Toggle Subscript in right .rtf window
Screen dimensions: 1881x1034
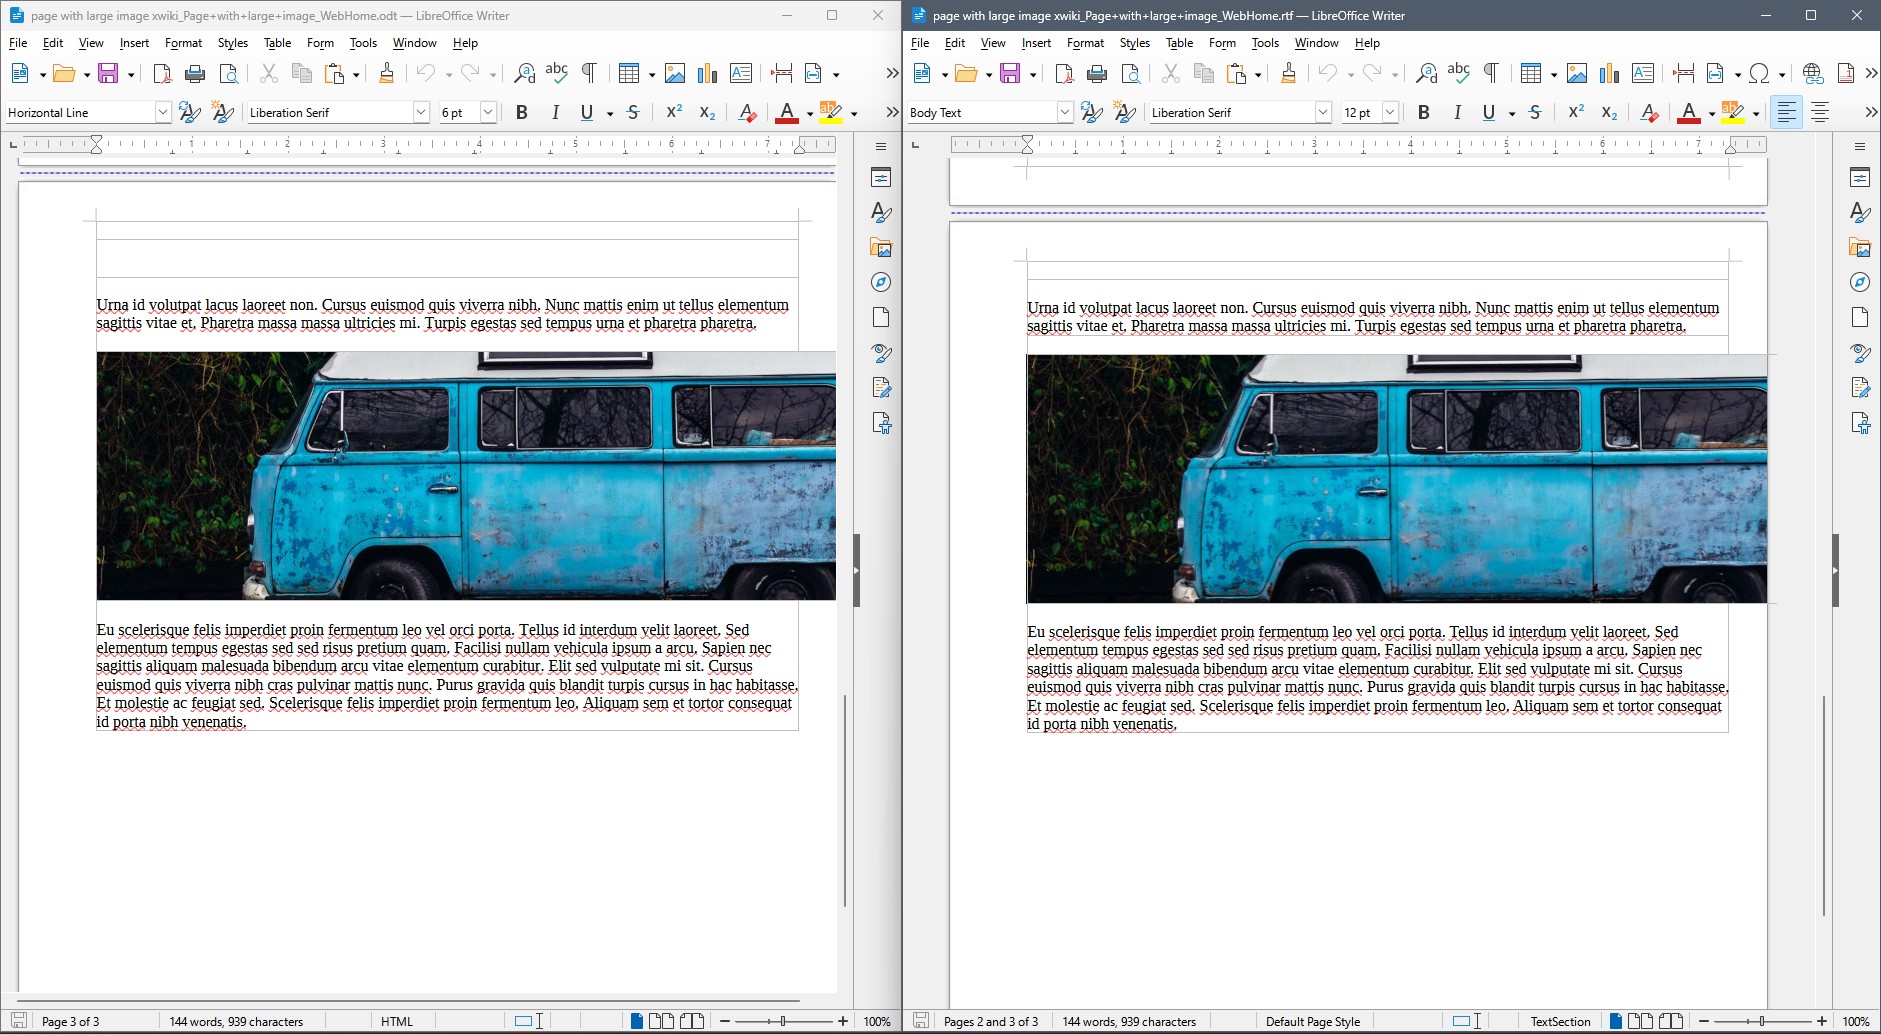1609,112
